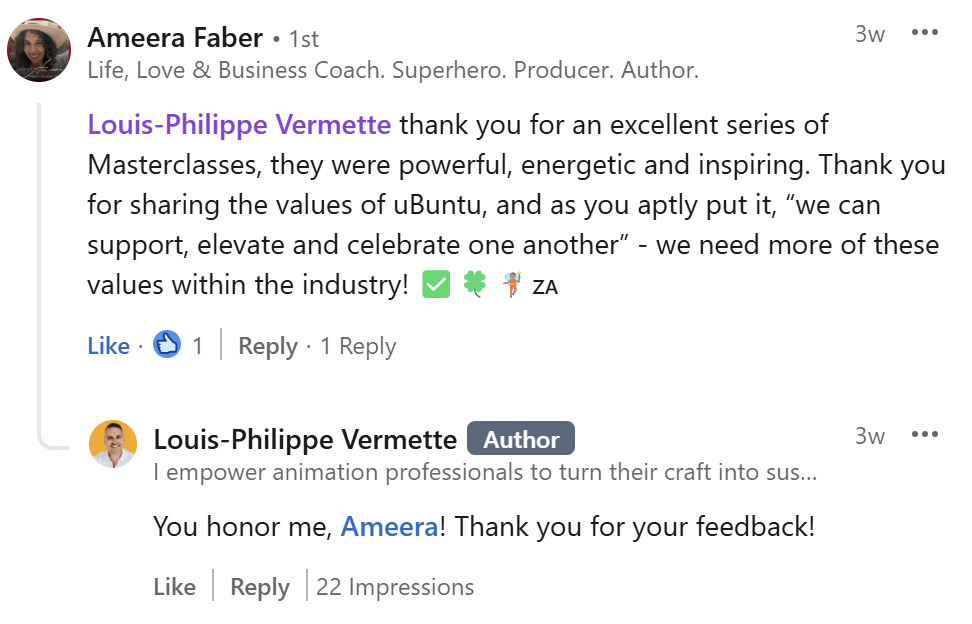The image size is (972, 624).
Task: Expand the "1 Reply" thread
Action: (358, 346)
